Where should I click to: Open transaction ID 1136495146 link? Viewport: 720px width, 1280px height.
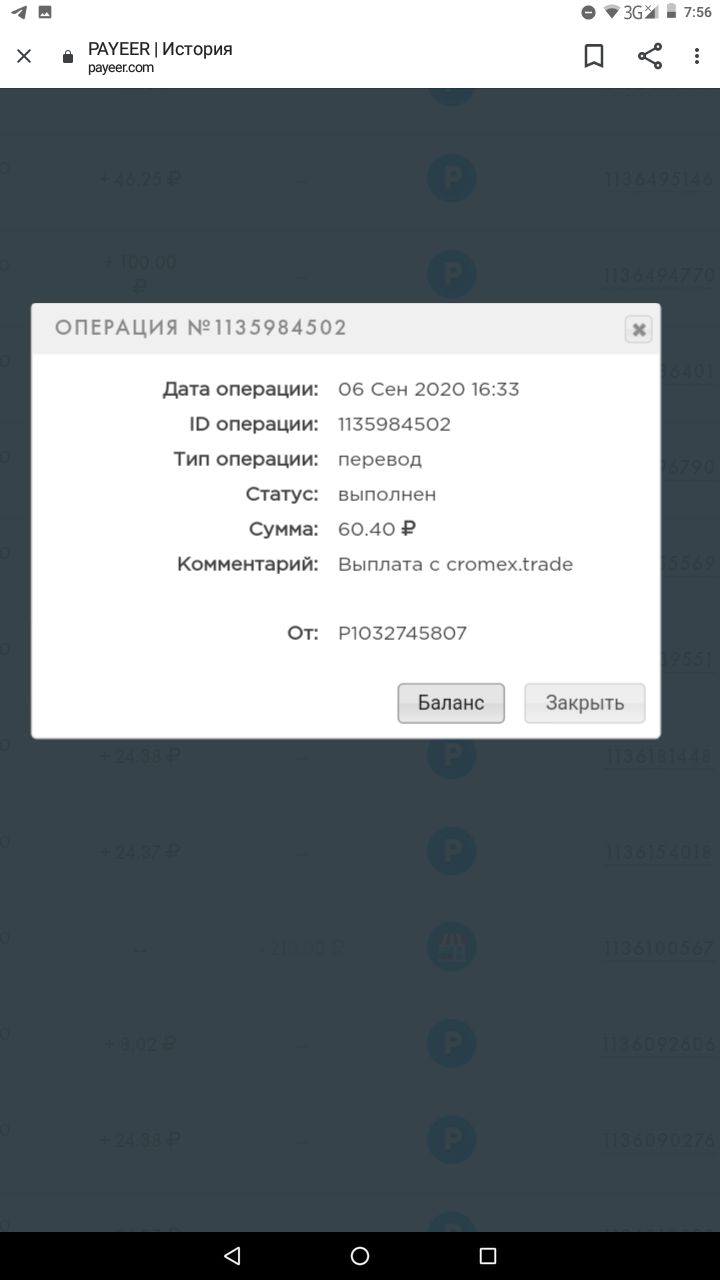[659, 179]
